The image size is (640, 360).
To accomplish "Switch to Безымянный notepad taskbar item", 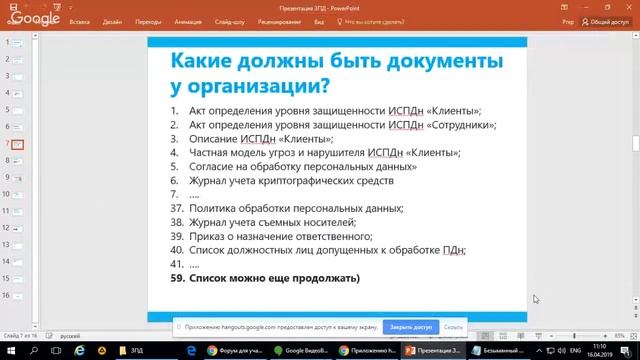I will coord(499,351).
